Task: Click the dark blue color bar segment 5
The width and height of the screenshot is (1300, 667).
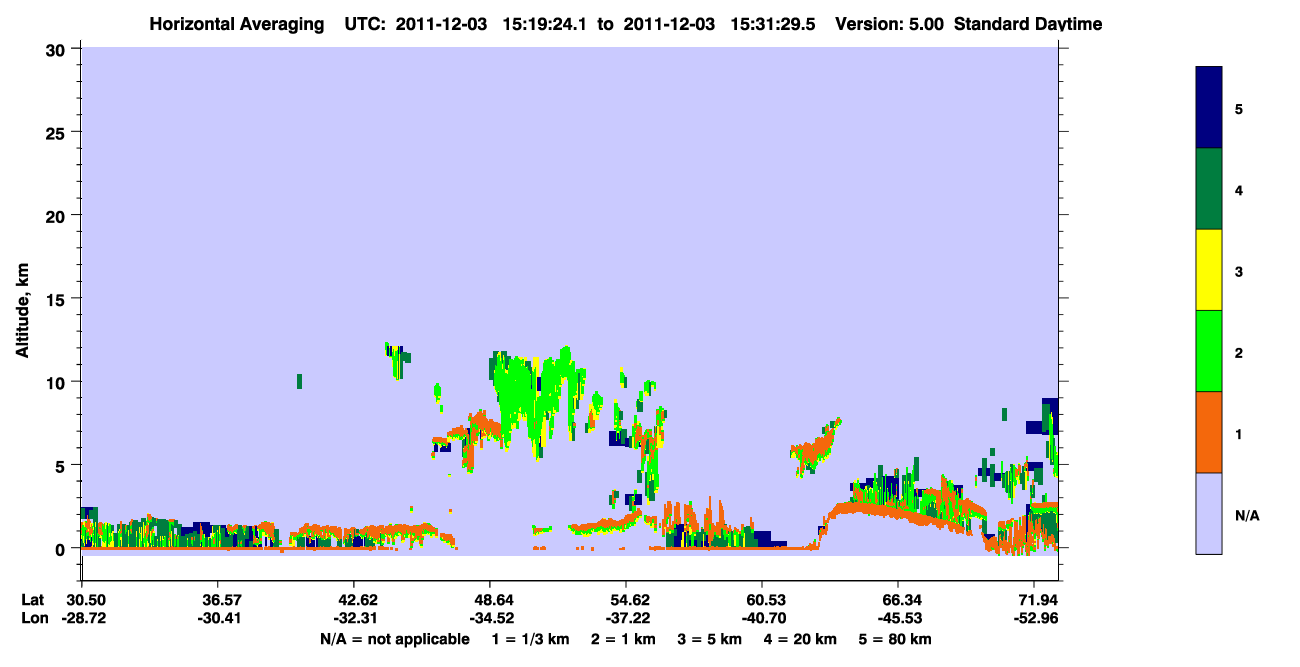Action: coord(1209,108)
